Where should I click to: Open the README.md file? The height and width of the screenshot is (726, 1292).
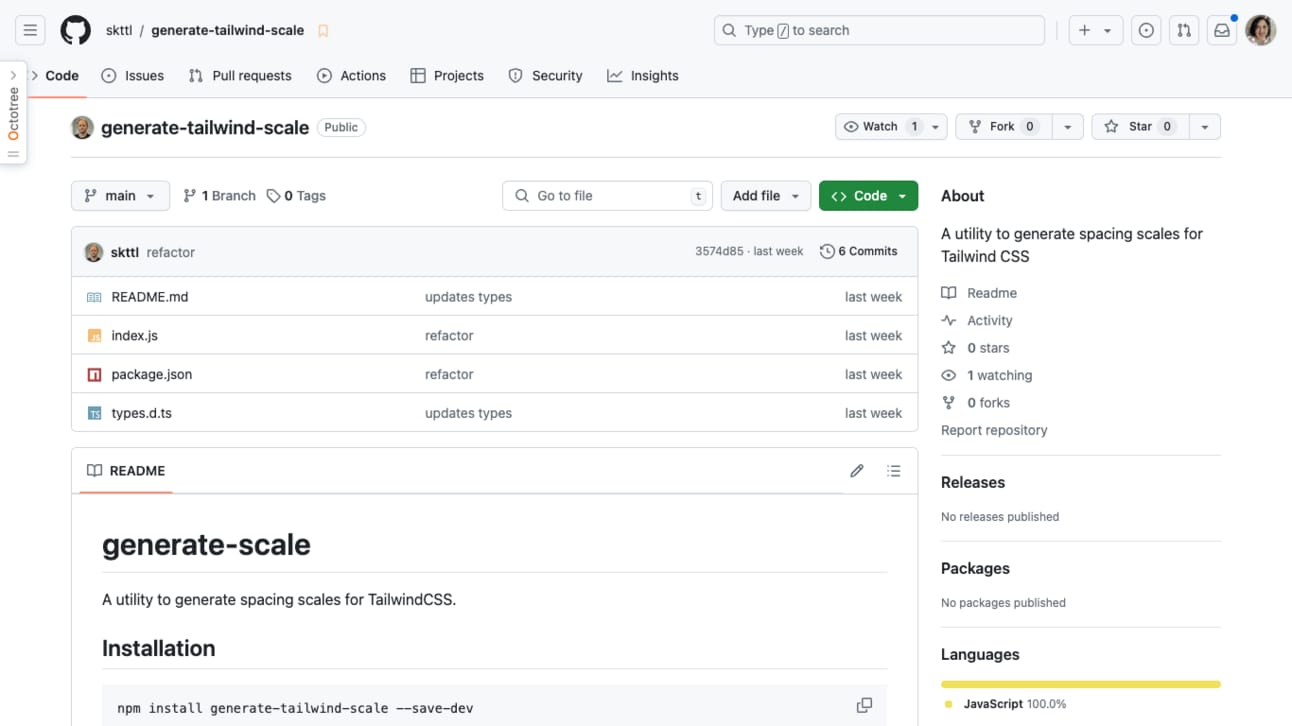pos(150,297)
